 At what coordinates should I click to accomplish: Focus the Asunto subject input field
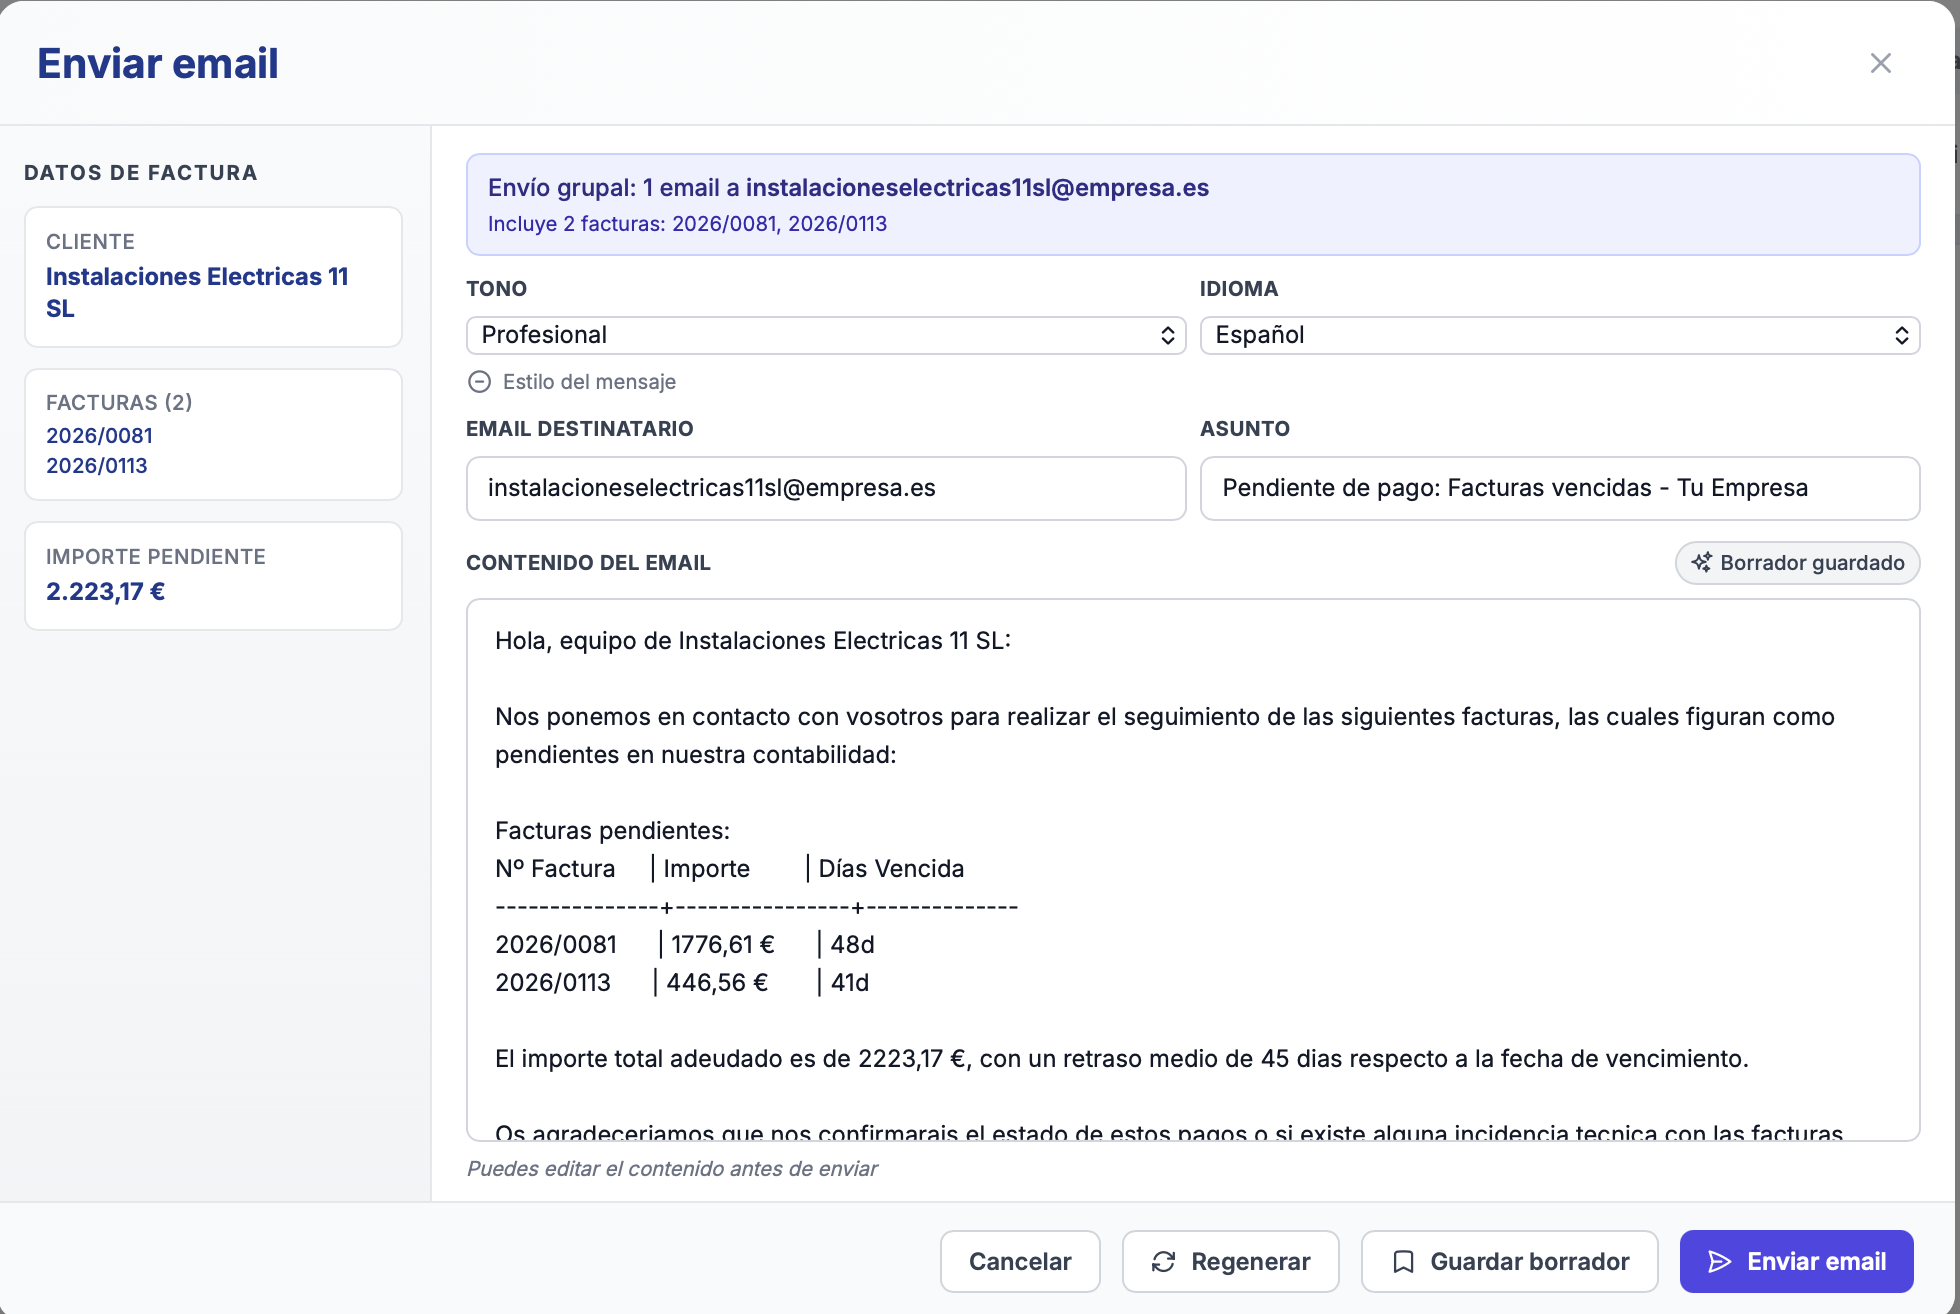(1560, 488)
